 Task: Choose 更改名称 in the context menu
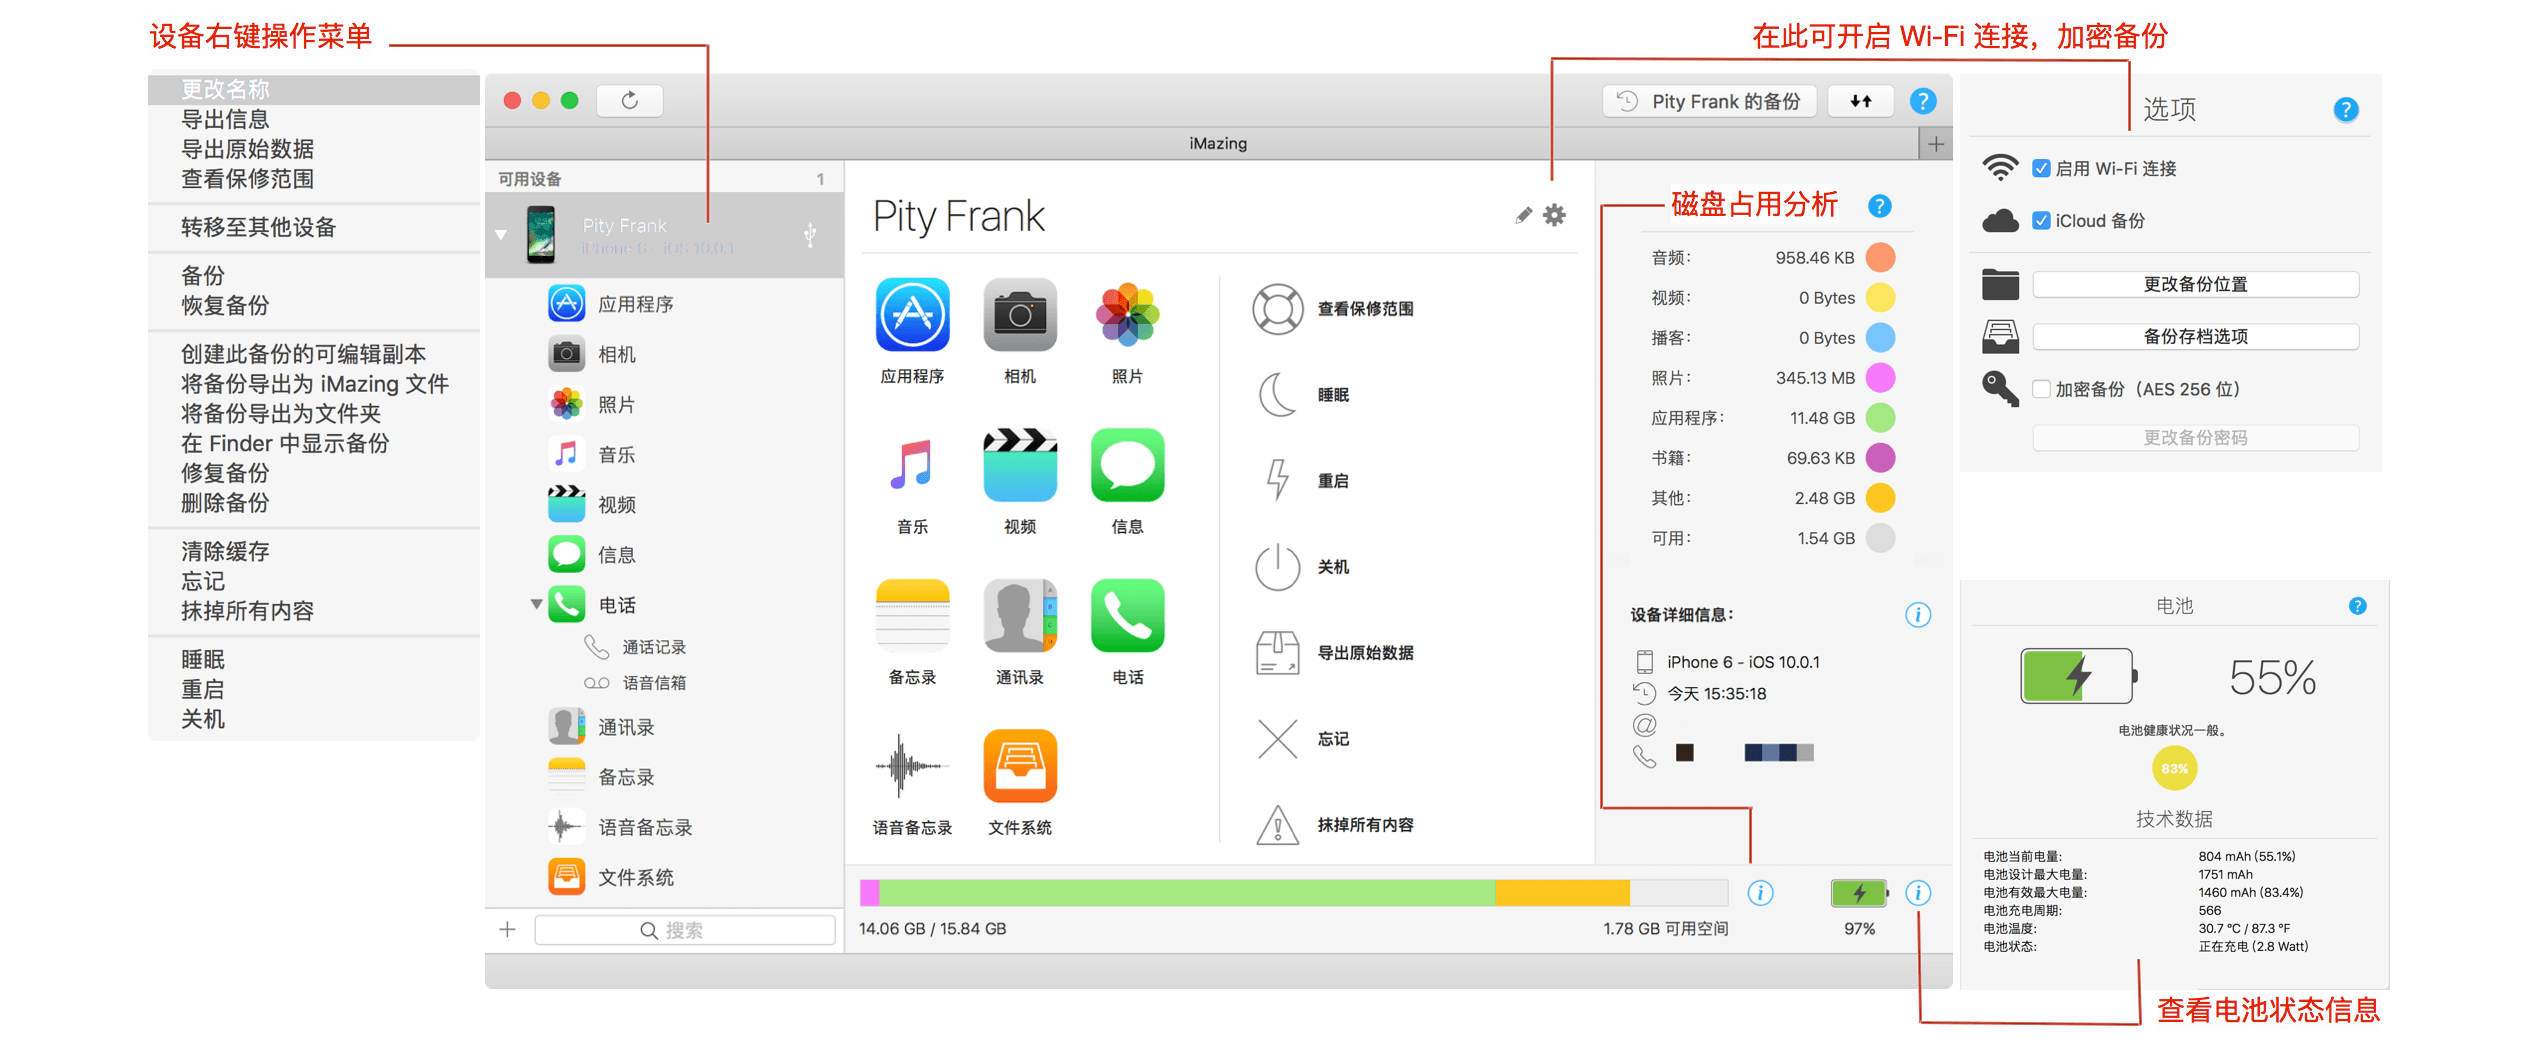click(x=314, y=90)
